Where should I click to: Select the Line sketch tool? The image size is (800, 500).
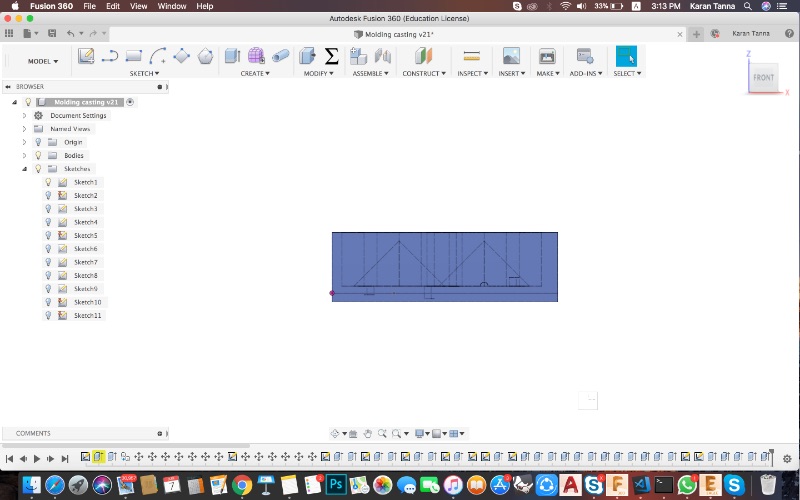110,56
